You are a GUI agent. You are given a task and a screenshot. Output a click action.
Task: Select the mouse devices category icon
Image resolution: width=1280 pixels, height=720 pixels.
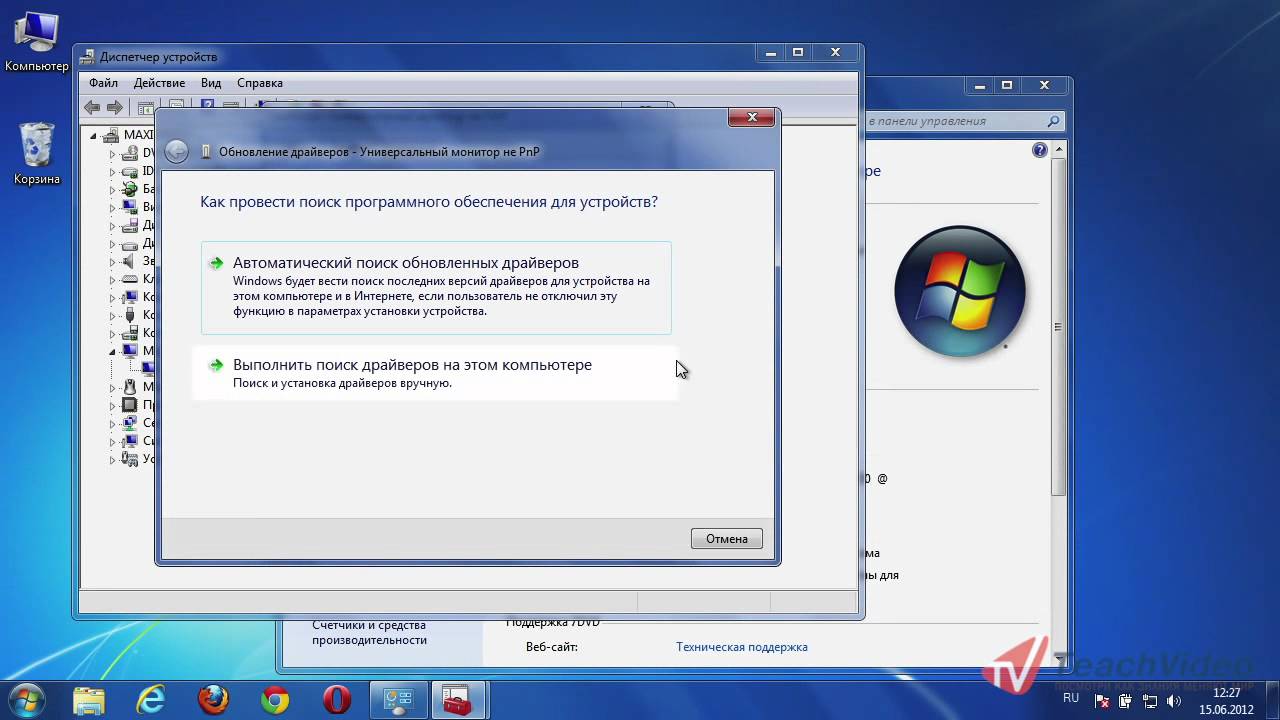click(129, 387)
